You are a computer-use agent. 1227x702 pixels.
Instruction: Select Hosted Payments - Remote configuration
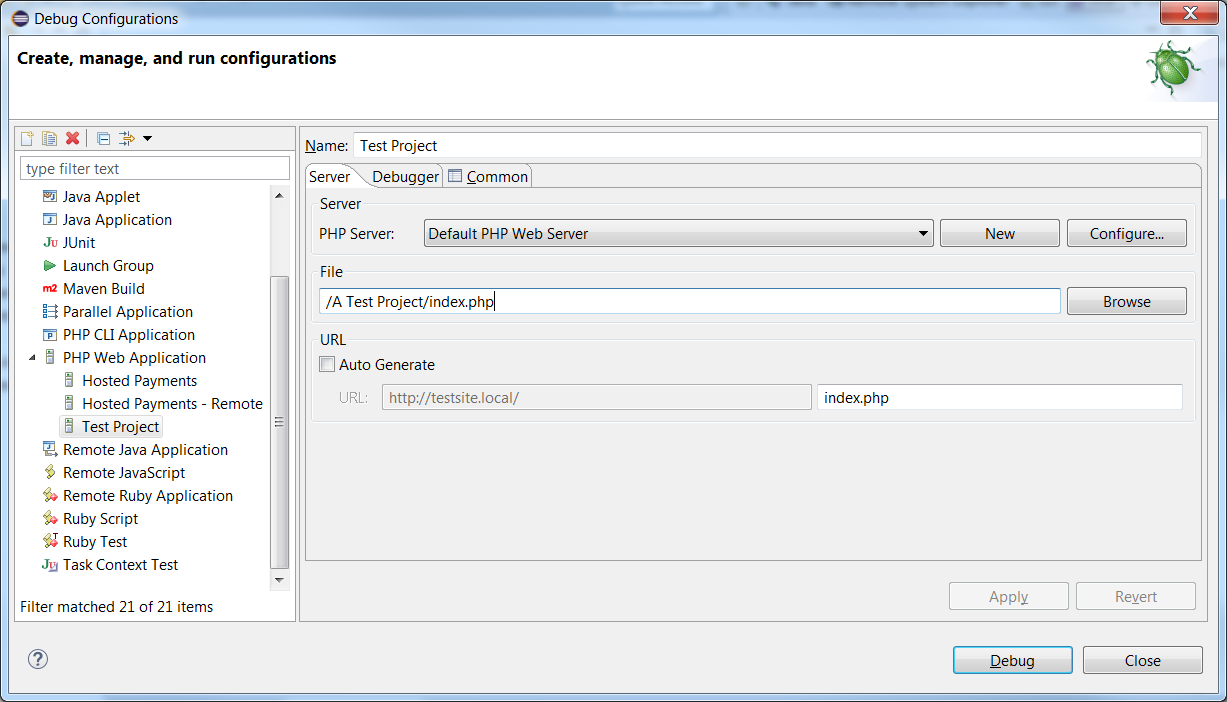(172, 404)
